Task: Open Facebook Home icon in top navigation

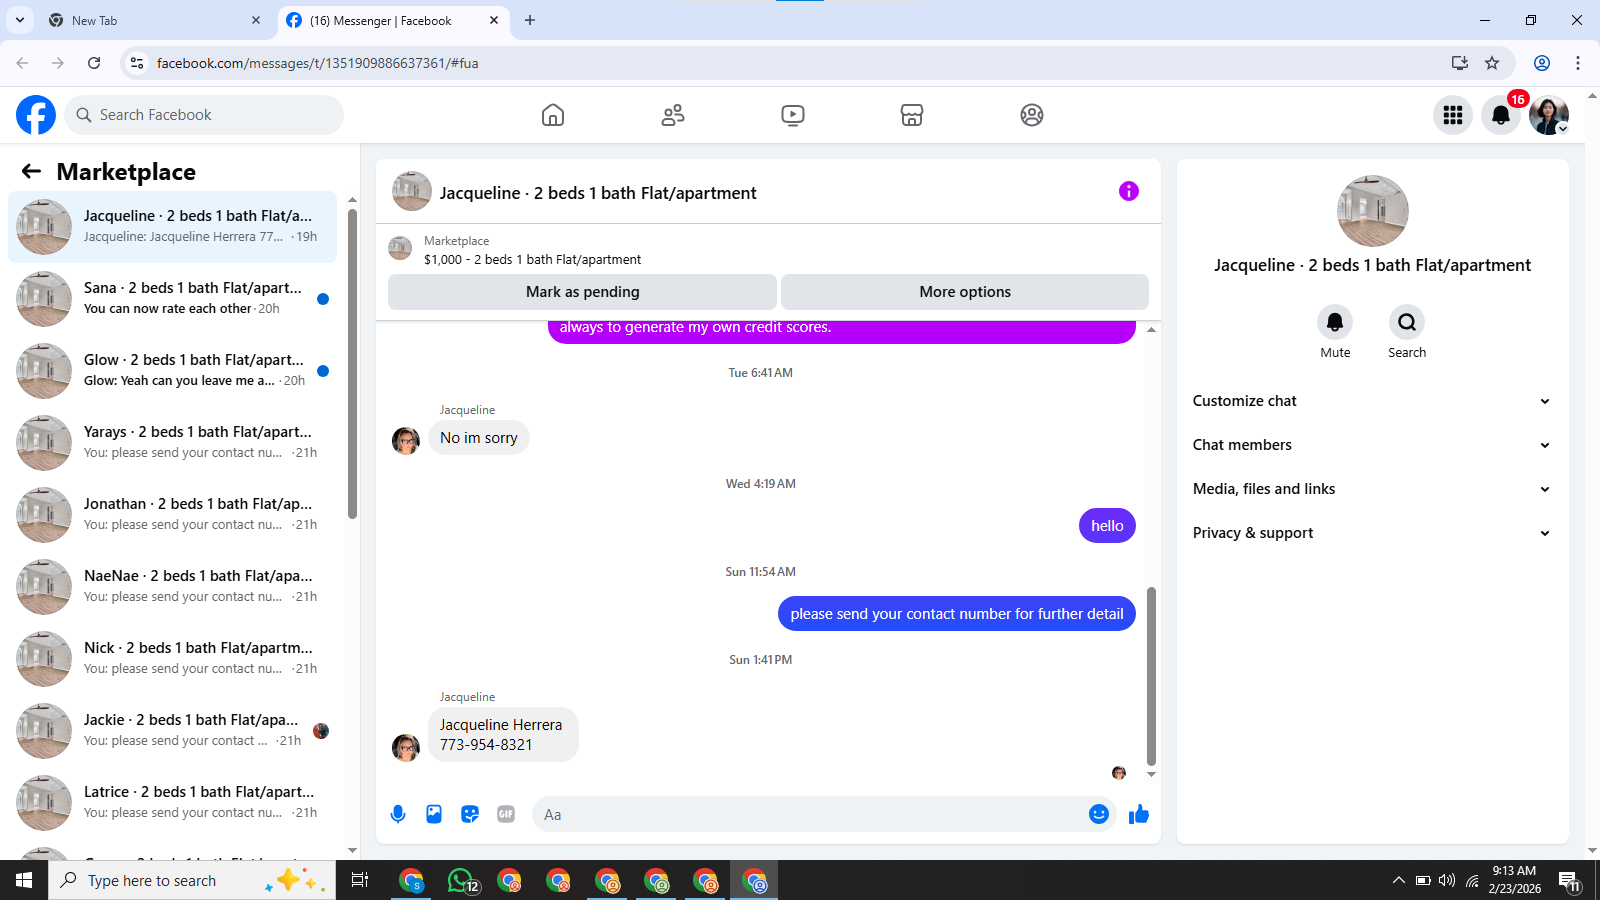Action: point(553,115)
